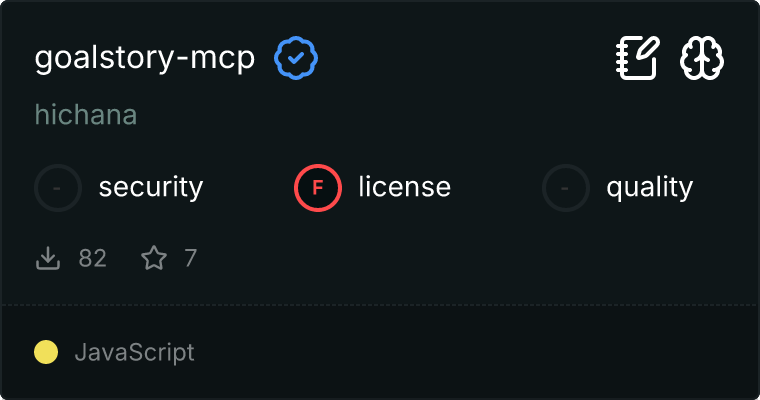Click the download count 82

(x=93, y=258)
